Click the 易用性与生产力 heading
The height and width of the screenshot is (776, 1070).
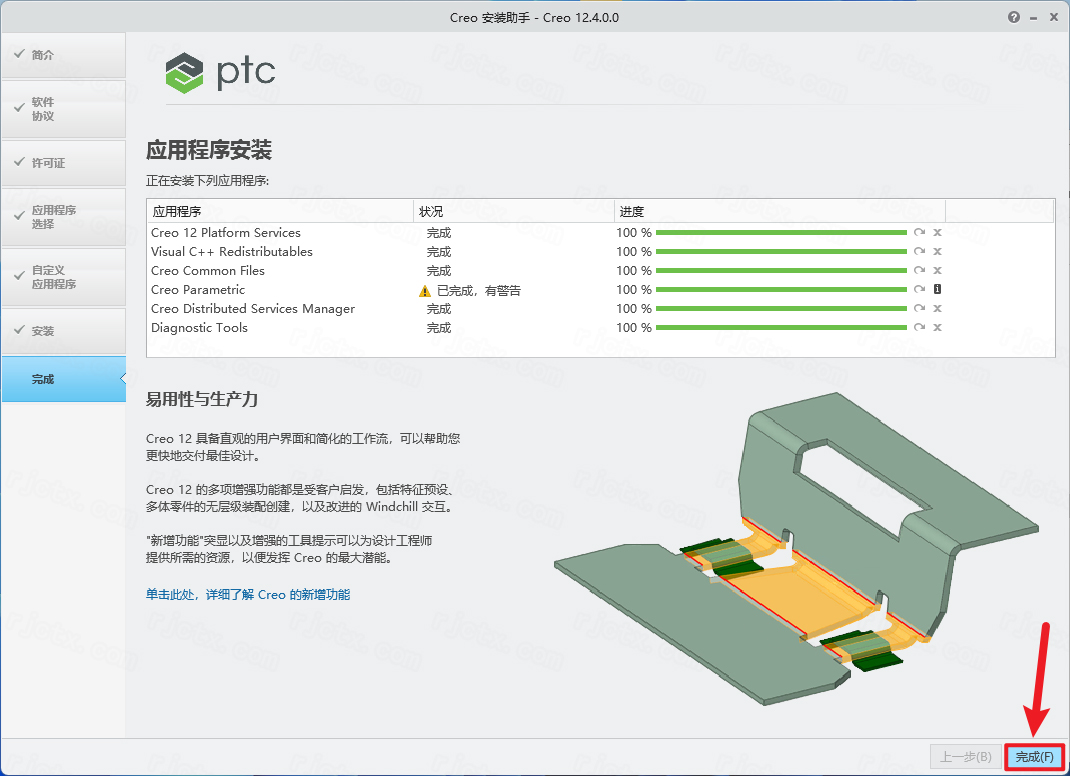202,399
